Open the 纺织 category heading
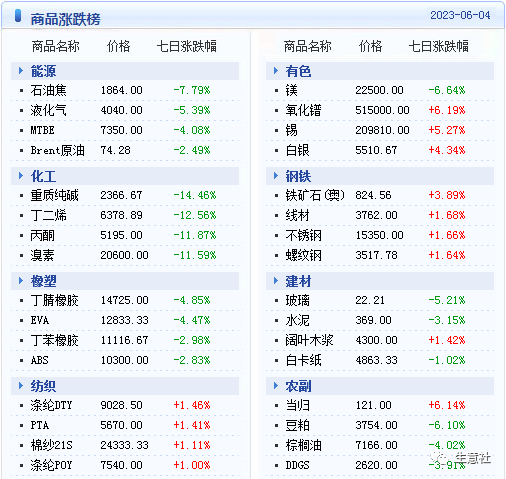Screen dimensions: 506x479 43,386
